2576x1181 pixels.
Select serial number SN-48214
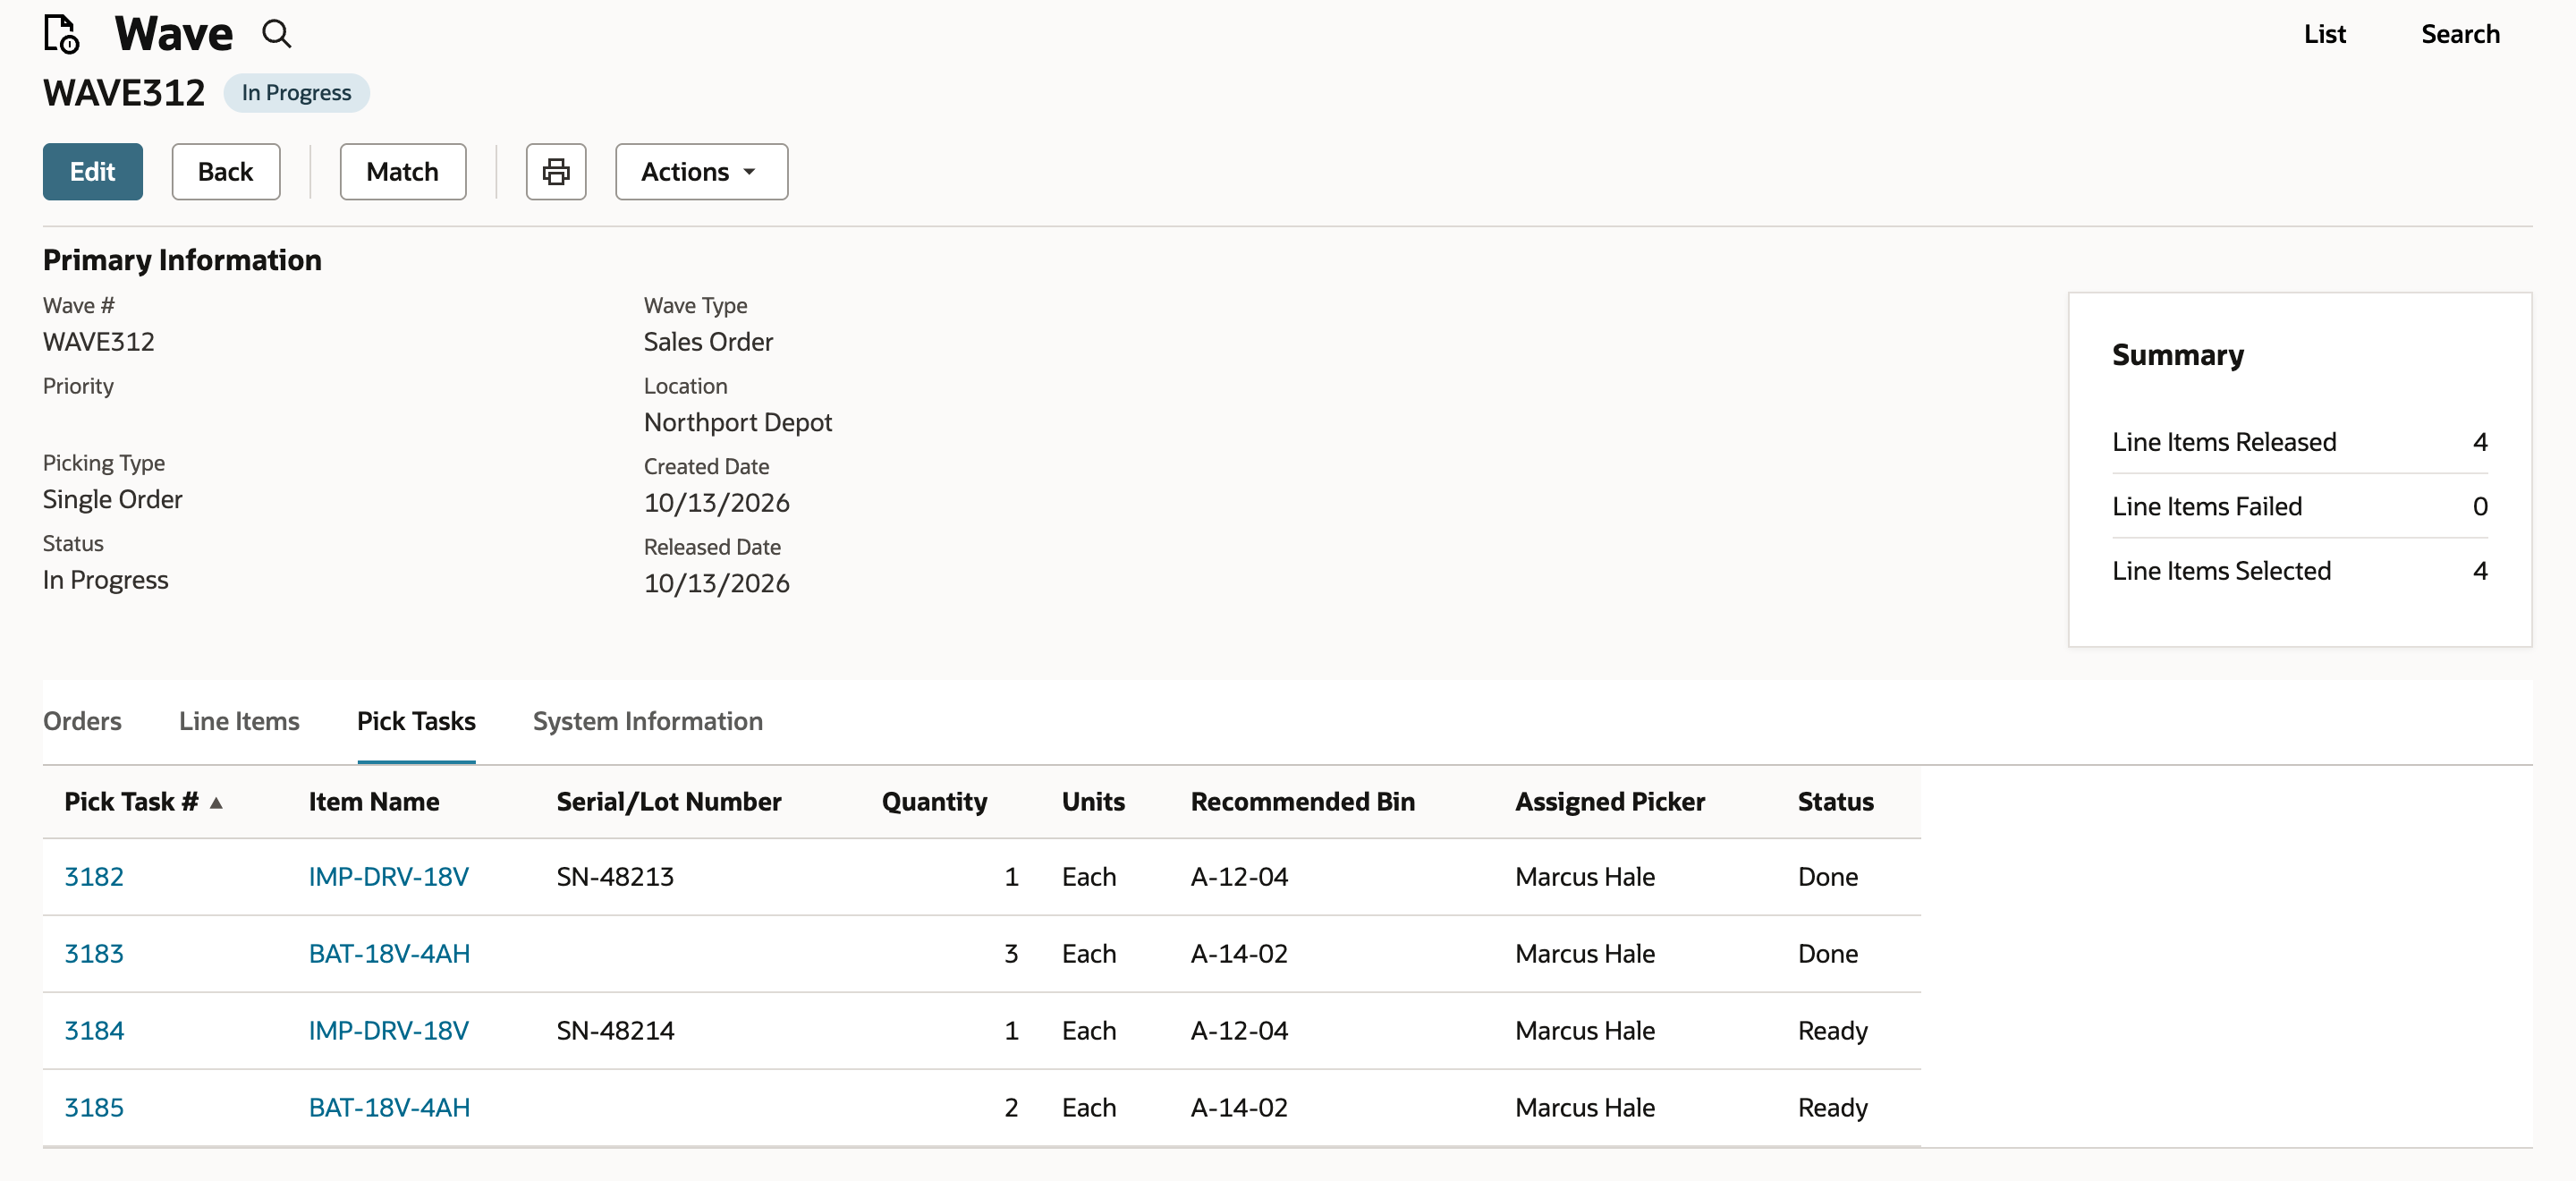point(615,1031)
